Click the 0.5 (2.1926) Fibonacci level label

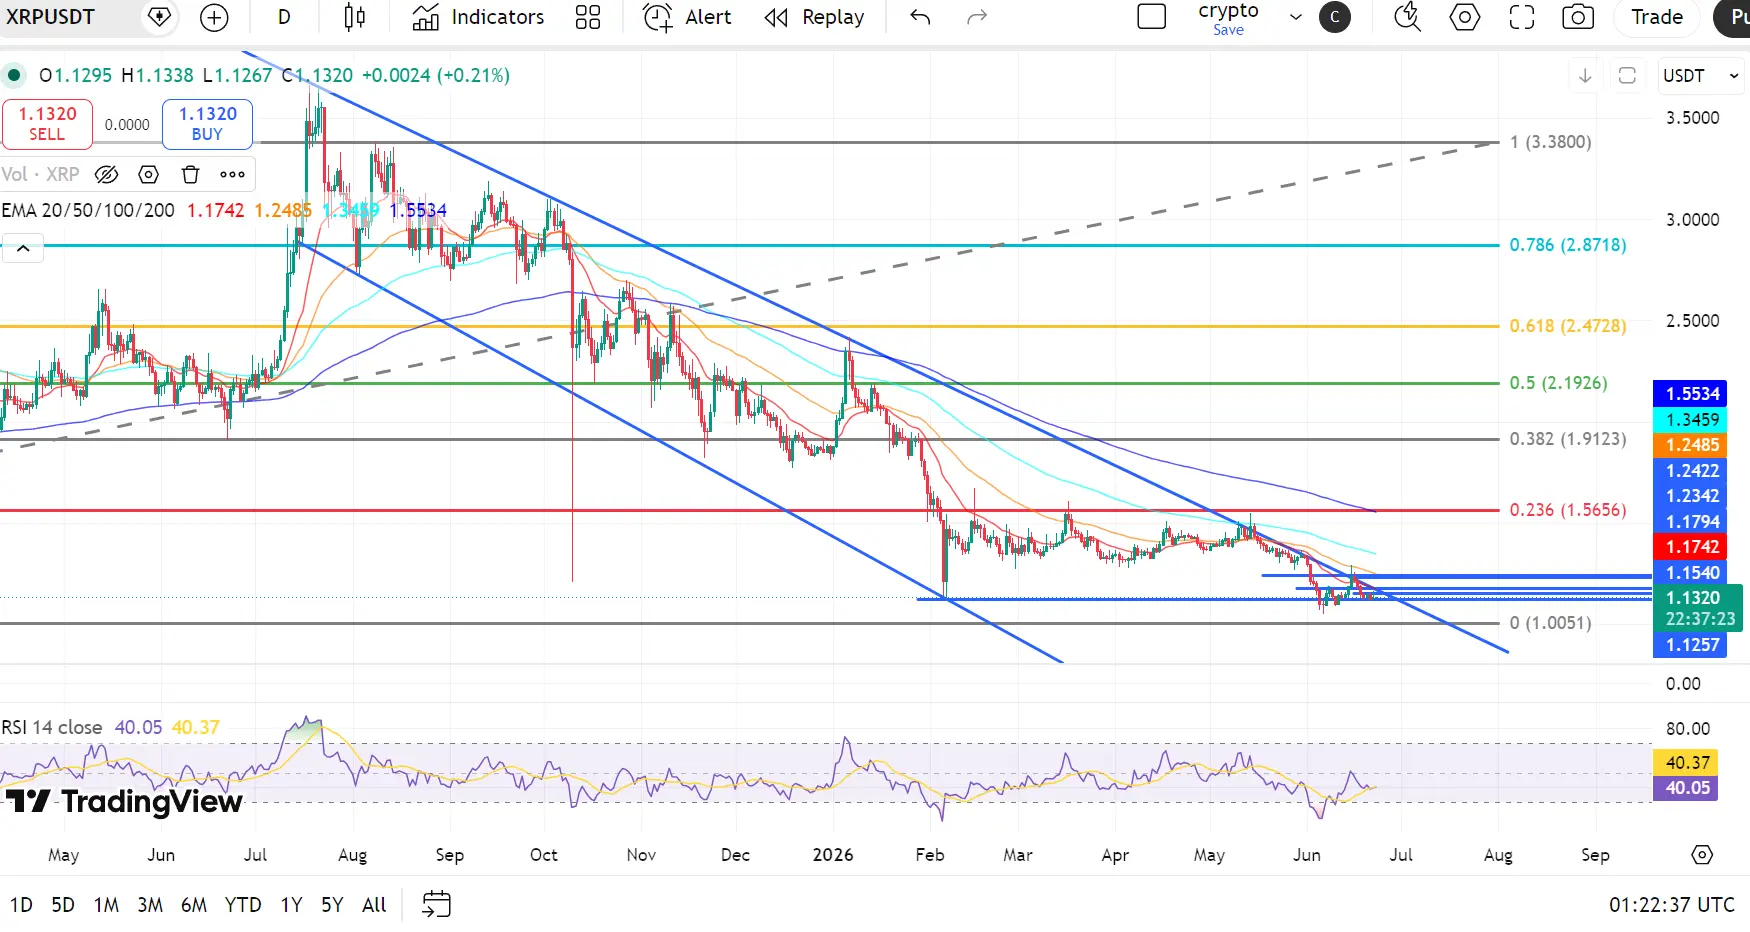tap(1558, 383)
